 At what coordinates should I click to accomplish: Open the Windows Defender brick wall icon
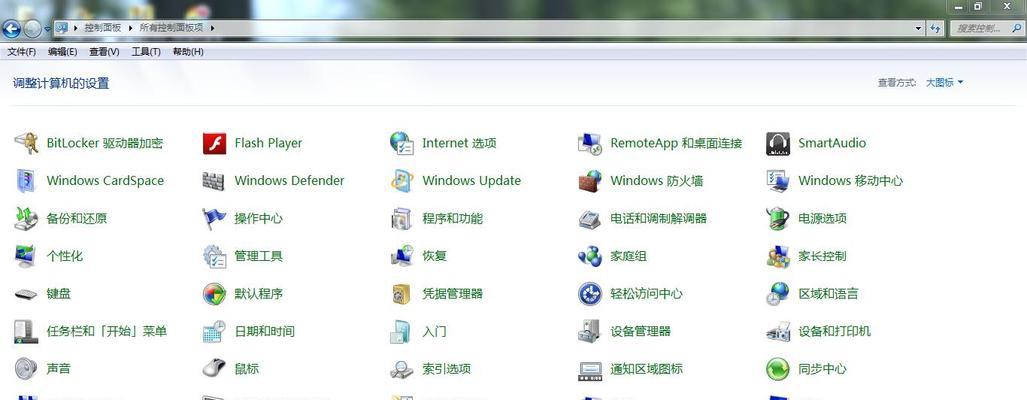tap(214, 181)
